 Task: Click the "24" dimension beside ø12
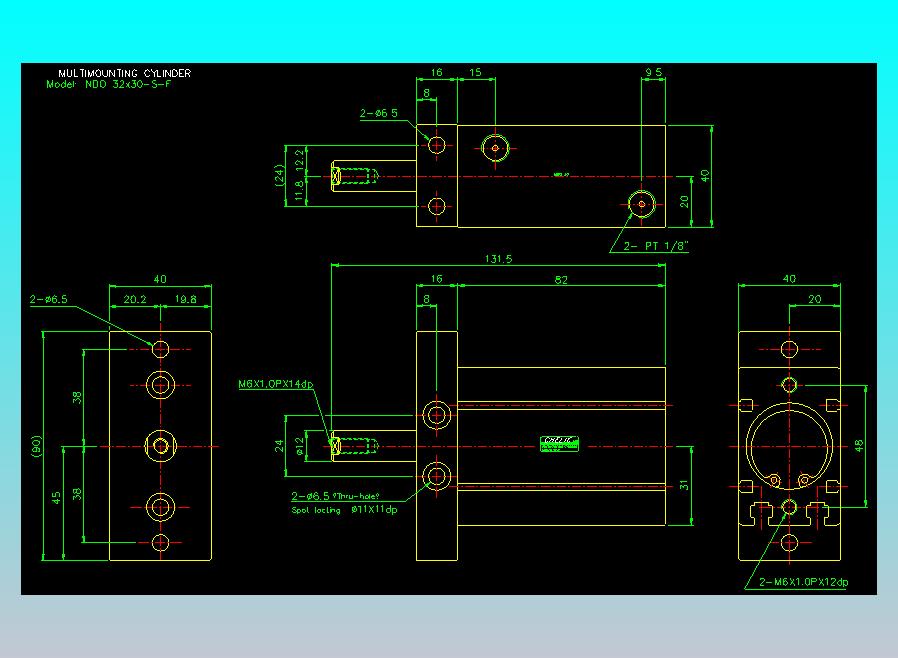coord(279,446)
